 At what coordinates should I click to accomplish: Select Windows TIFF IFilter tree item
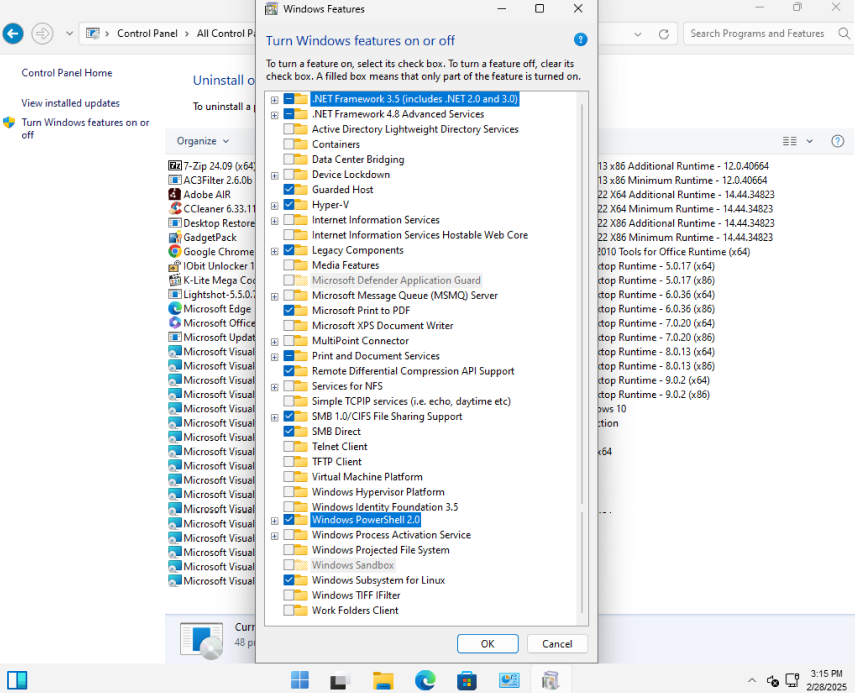tap(356, 595)
